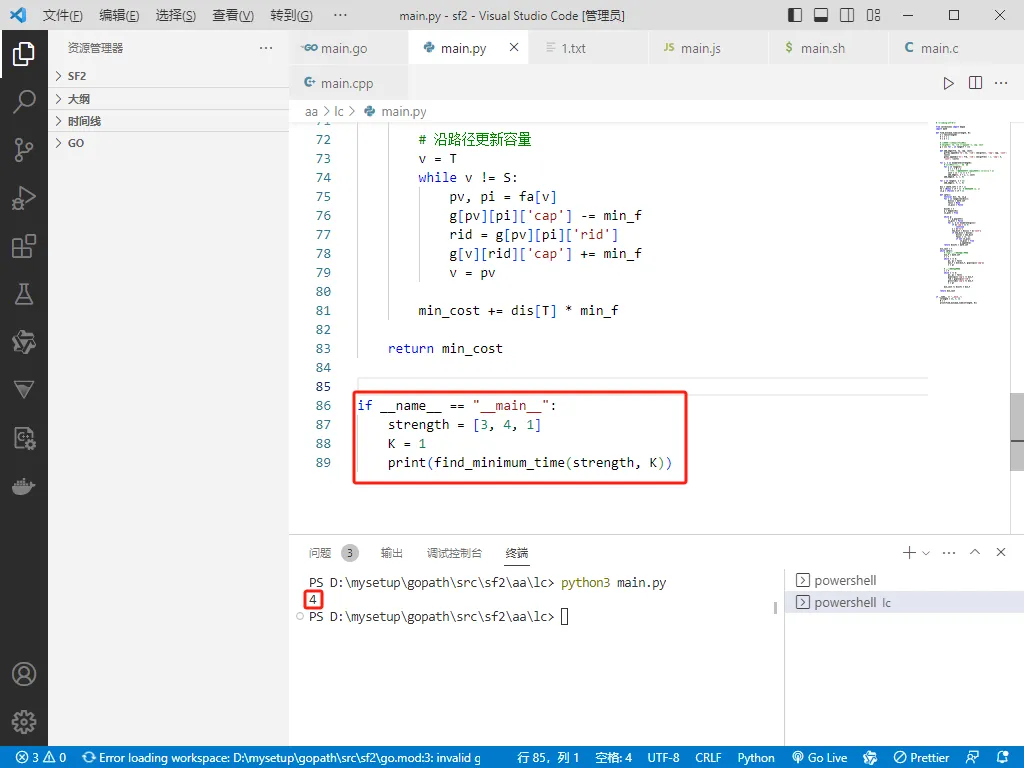Close the terminal panel
This screenshot has height=768, width=1024.
(x=1000, y=552)
